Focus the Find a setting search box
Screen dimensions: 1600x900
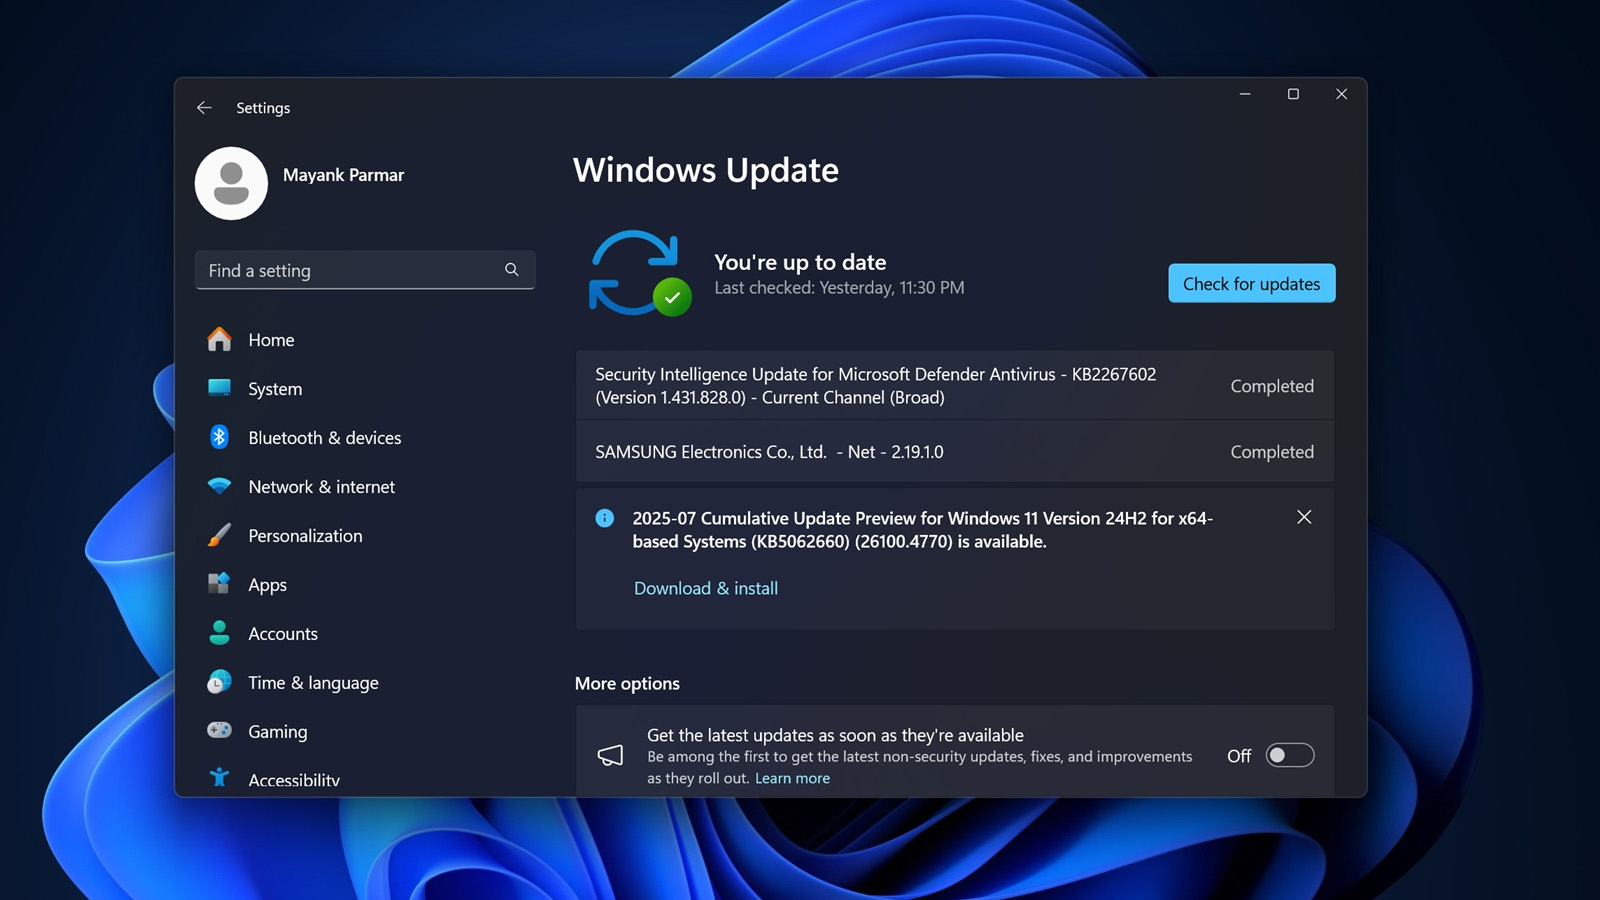pos(365,270)
